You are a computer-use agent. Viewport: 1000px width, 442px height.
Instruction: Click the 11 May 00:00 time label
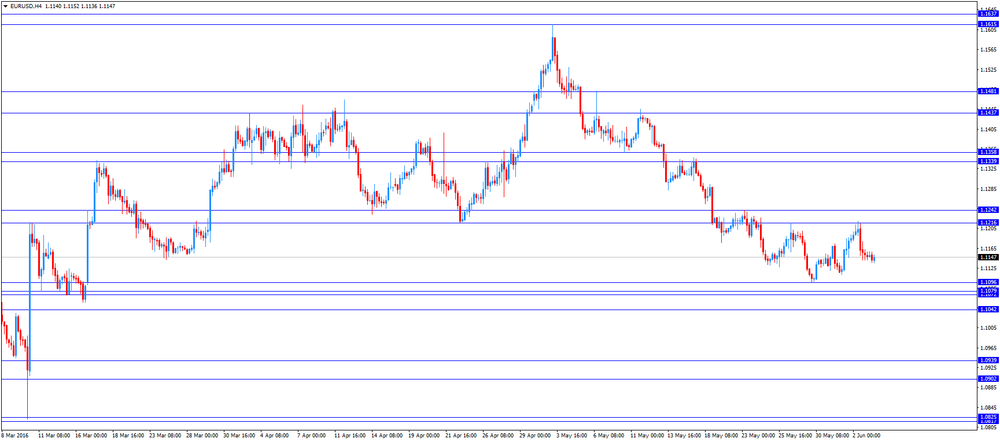click(x=646, y=436)
